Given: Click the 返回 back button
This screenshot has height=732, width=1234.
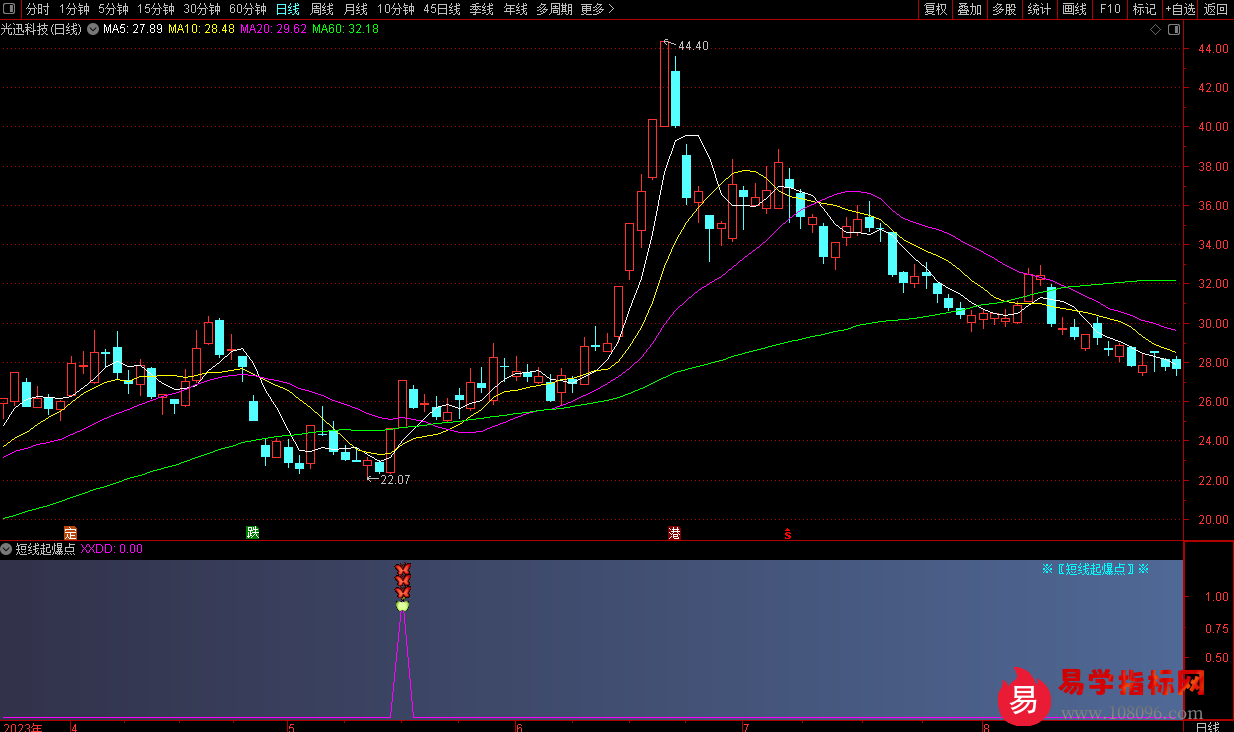Looking at the screenshot, I should pos(1215,9).
